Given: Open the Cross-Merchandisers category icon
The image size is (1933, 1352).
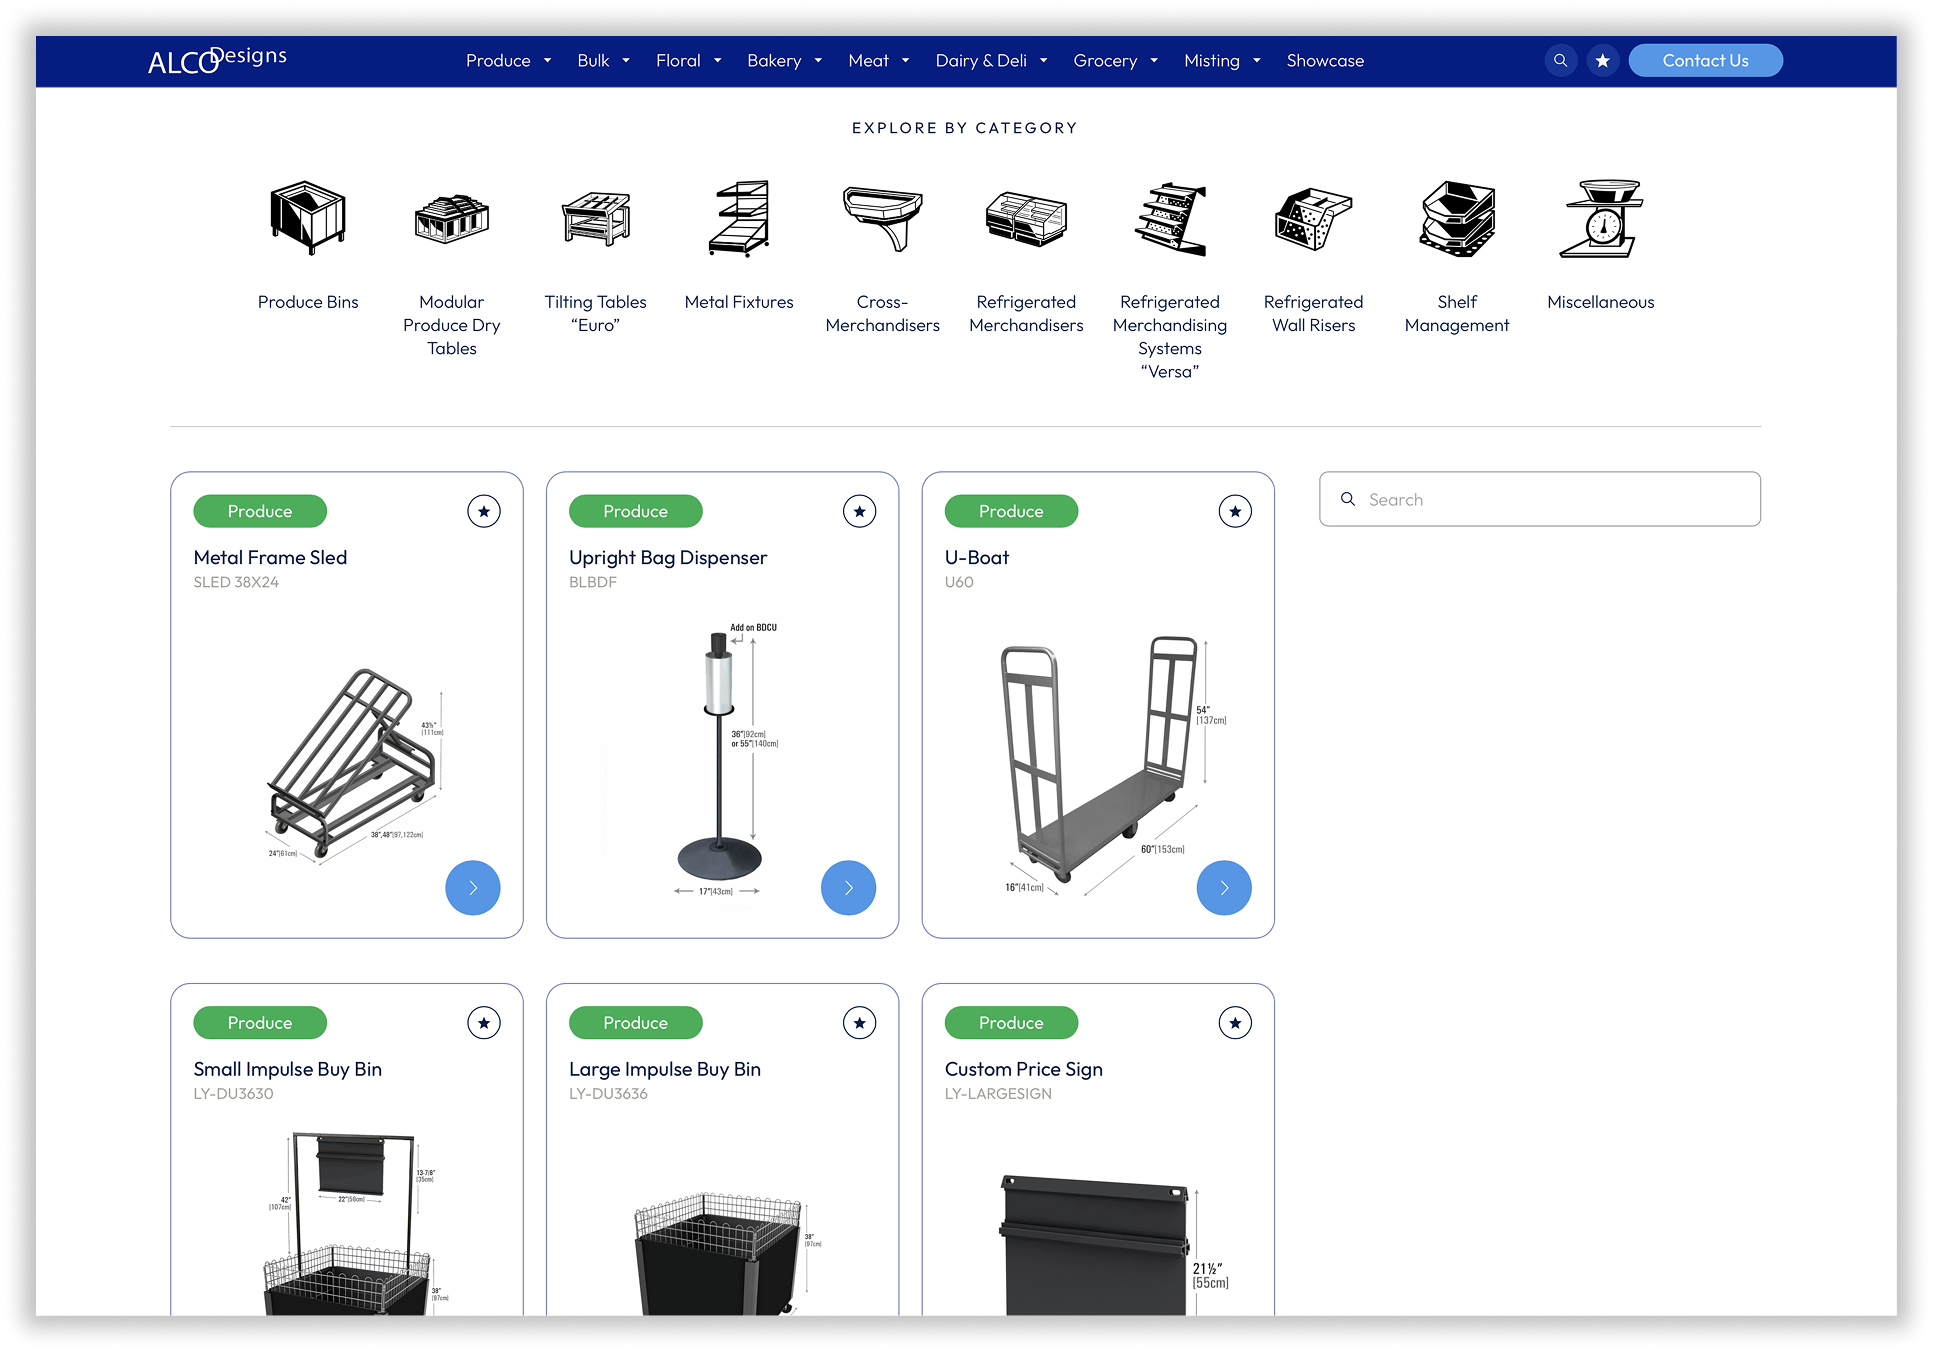Looking at the screenshot, I should pyautogui.click(x=882, y=219).
